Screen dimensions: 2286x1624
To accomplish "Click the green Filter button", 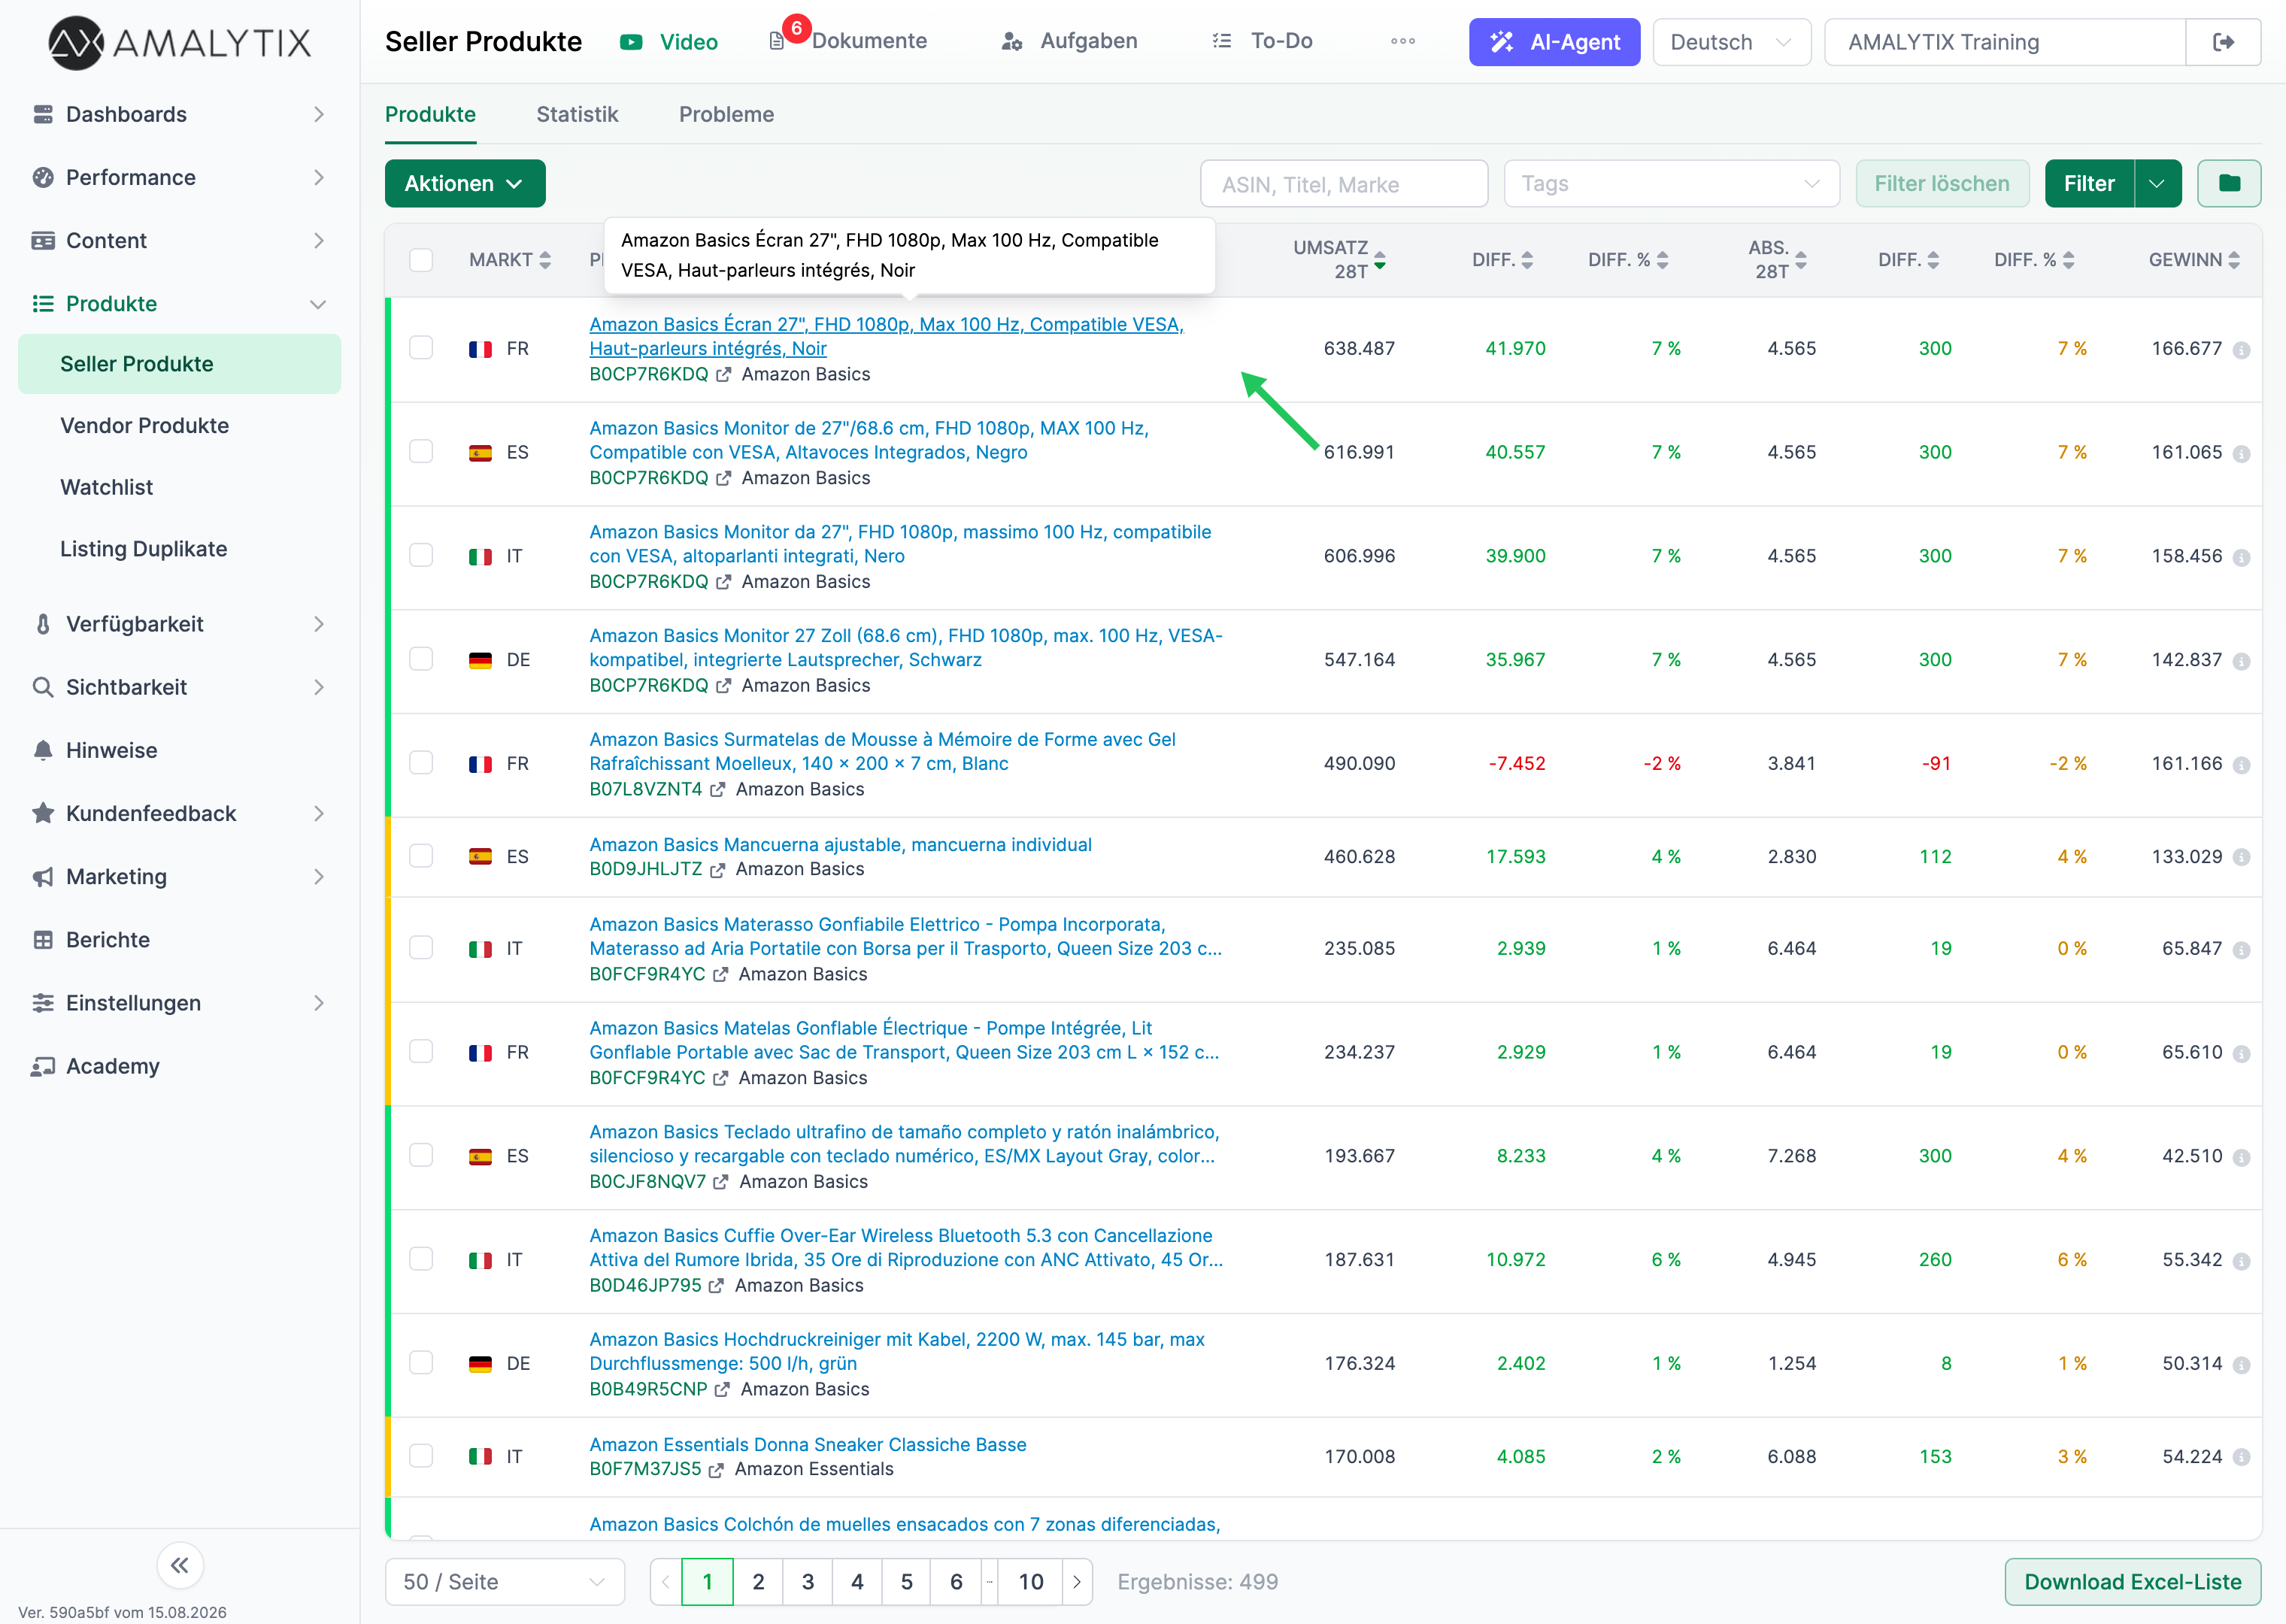I will (2089, 183).
